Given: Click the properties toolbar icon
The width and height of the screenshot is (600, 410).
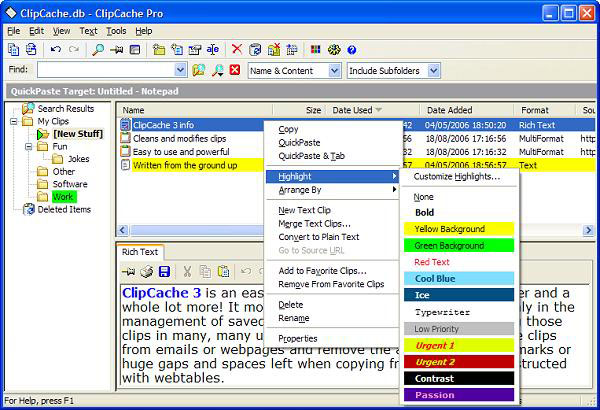Looking at the screenshot, I should tap(195, 49).
